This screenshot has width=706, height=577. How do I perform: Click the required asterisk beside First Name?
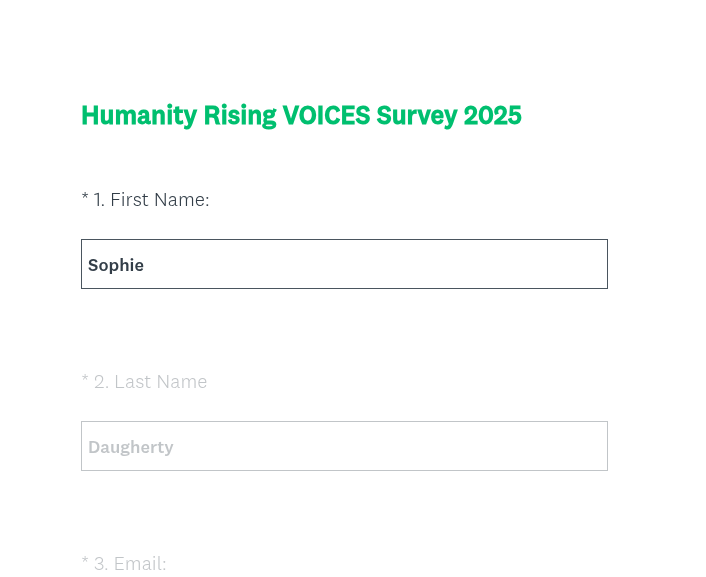pos(85,199)
